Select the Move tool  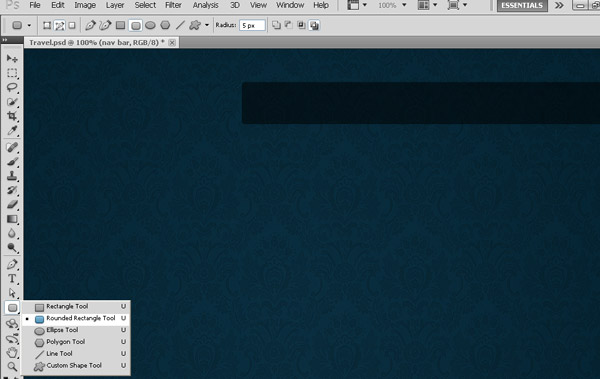tap(12, 58)
